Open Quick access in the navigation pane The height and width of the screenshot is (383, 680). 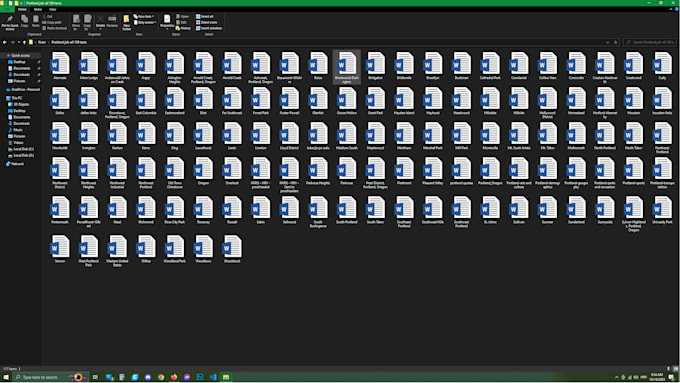pos(21,56)
